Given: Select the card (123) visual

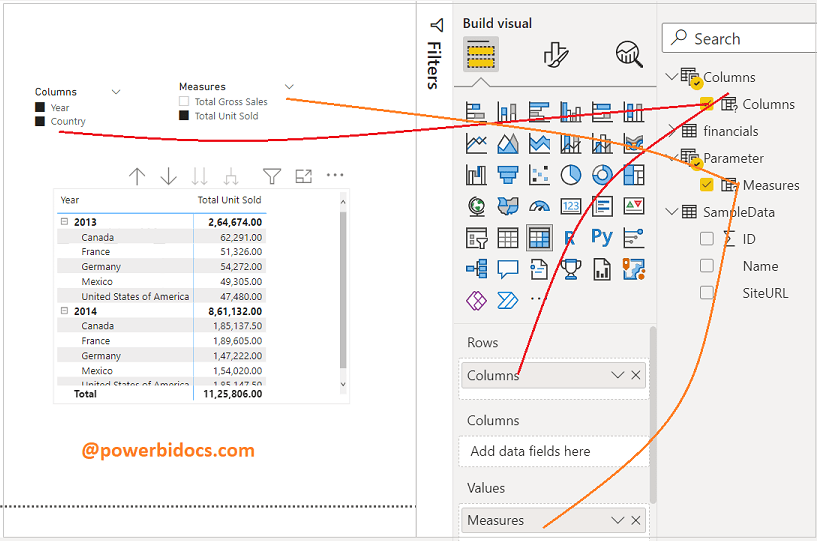Looking at the screenshot, I should [571, 206].
